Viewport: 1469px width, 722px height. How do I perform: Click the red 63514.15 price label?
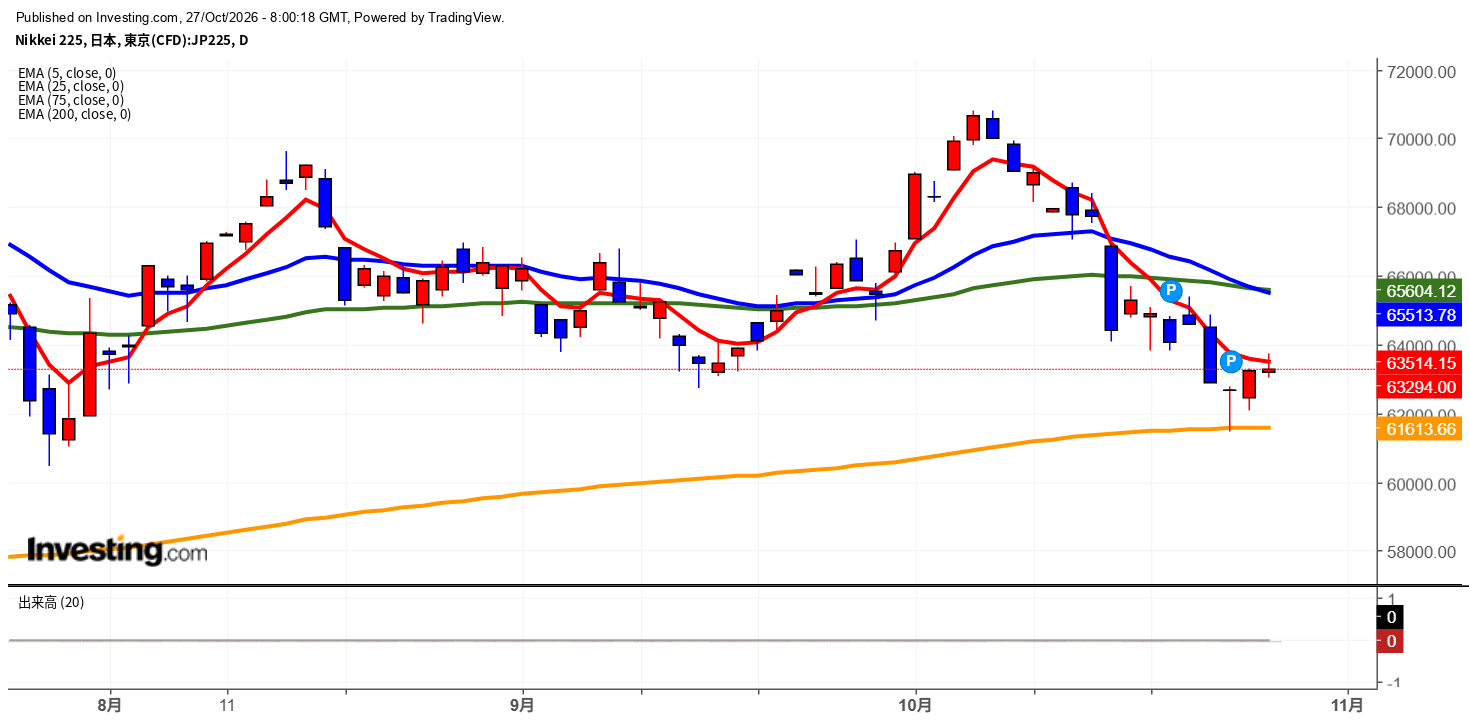1420,362
